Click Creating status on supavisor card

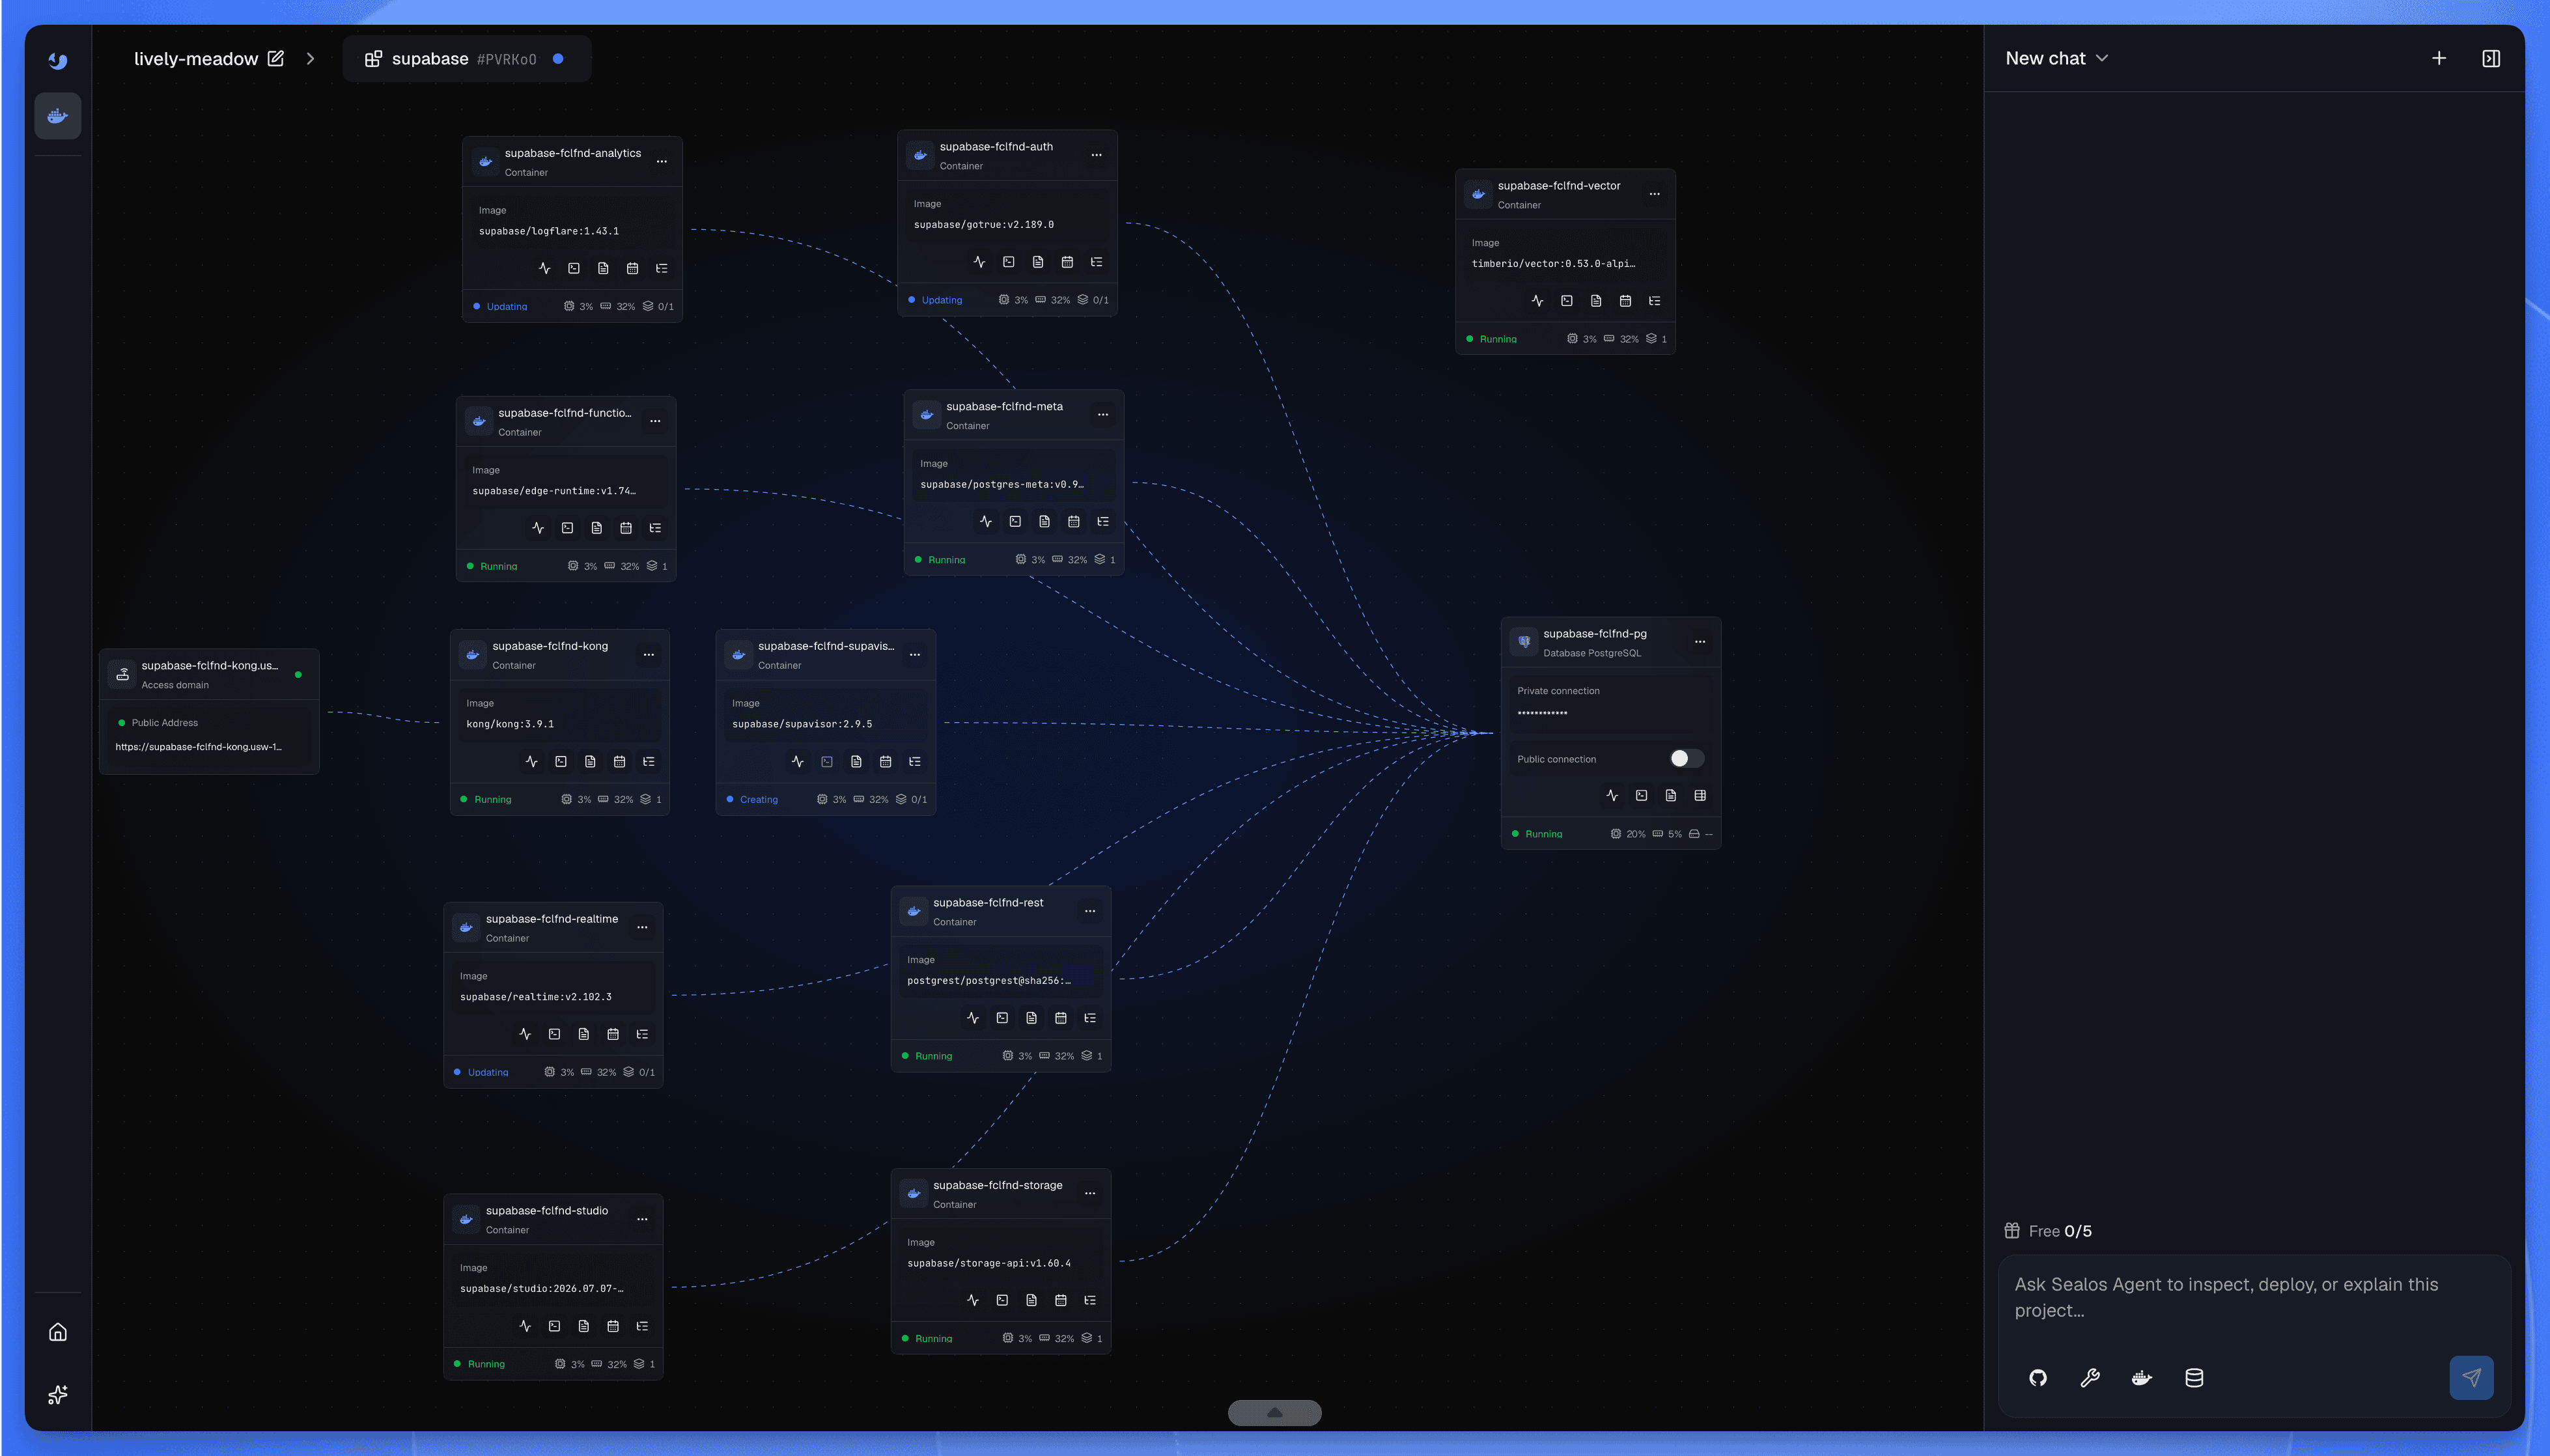[759, 800]
